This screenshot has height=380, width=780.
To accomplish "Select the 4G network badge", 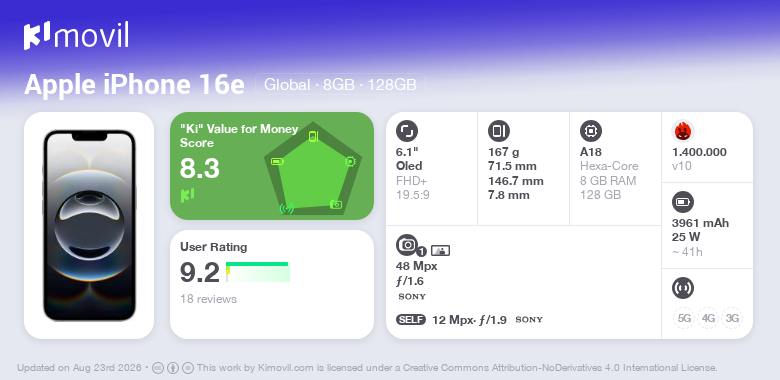I will coord(708,318).
